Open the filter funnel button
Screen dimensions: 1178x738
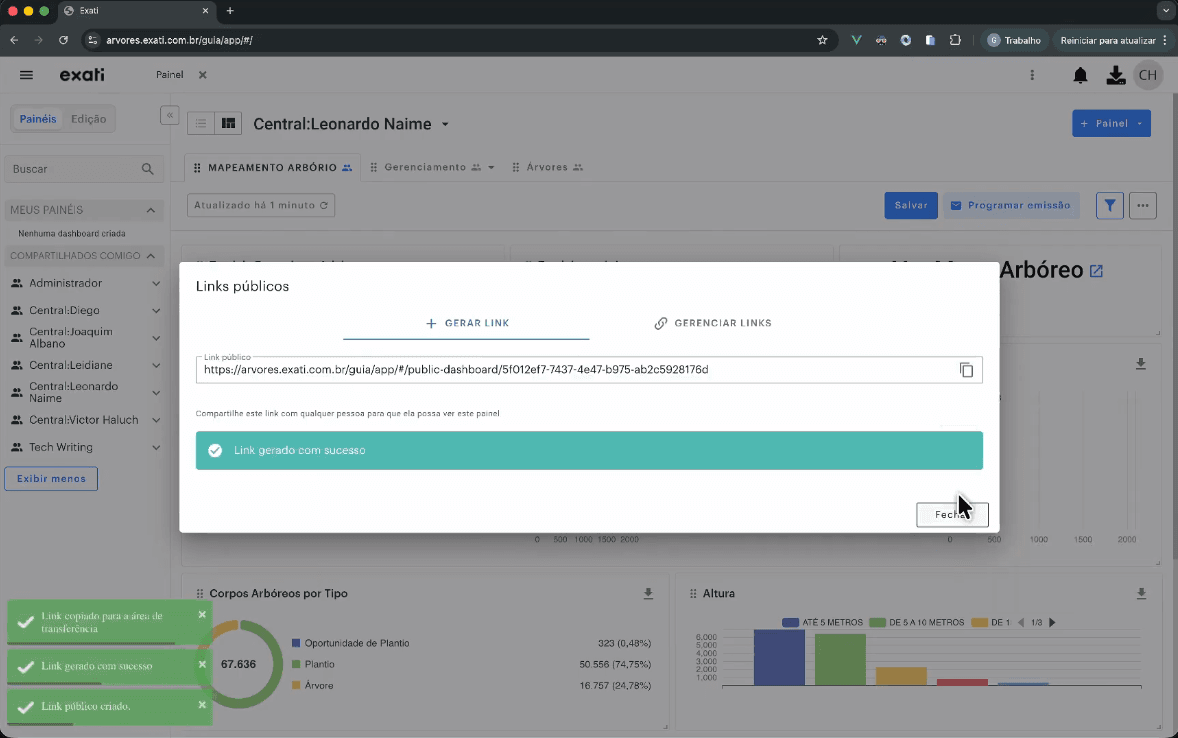point(1110,205)
